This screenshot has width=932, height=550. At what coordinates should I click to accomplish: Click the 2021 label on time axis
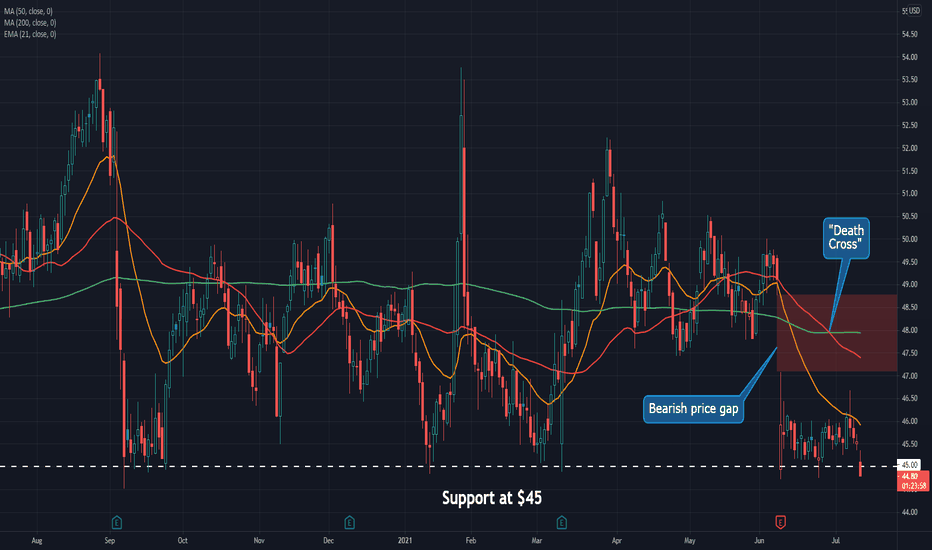(405, 540)
